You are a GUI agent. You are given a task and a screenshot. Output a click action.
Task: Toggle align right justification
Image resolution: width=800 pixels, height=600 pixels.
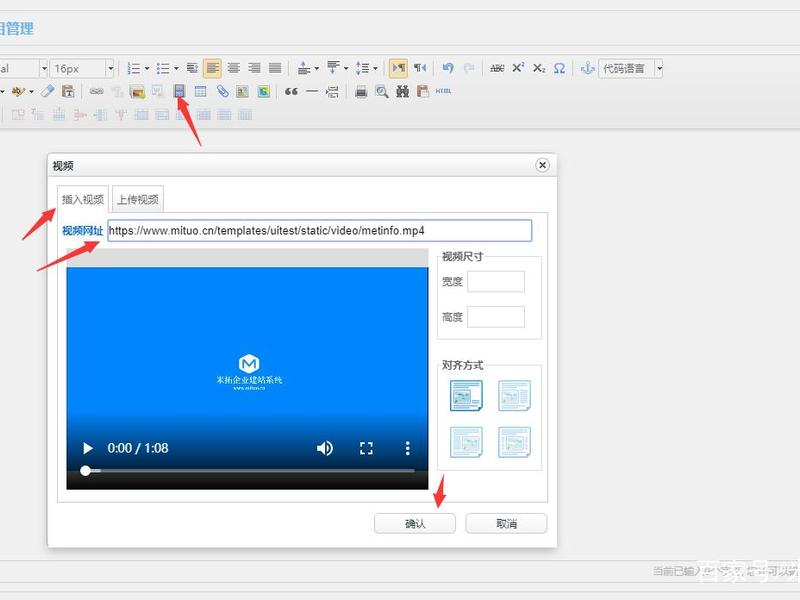coord(254,68)
